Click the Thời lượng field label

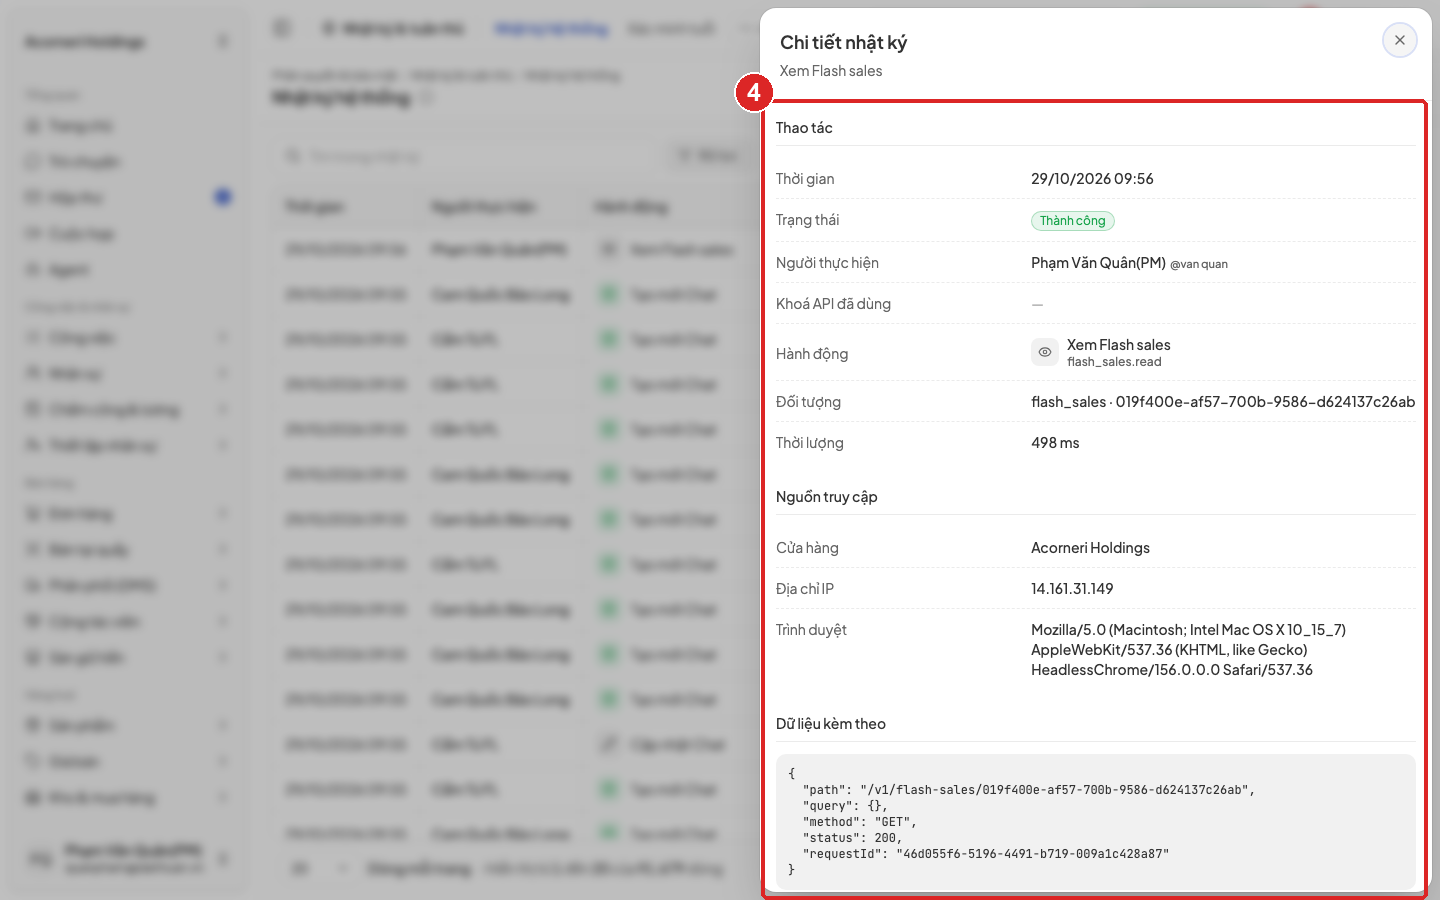click(809, 443)
